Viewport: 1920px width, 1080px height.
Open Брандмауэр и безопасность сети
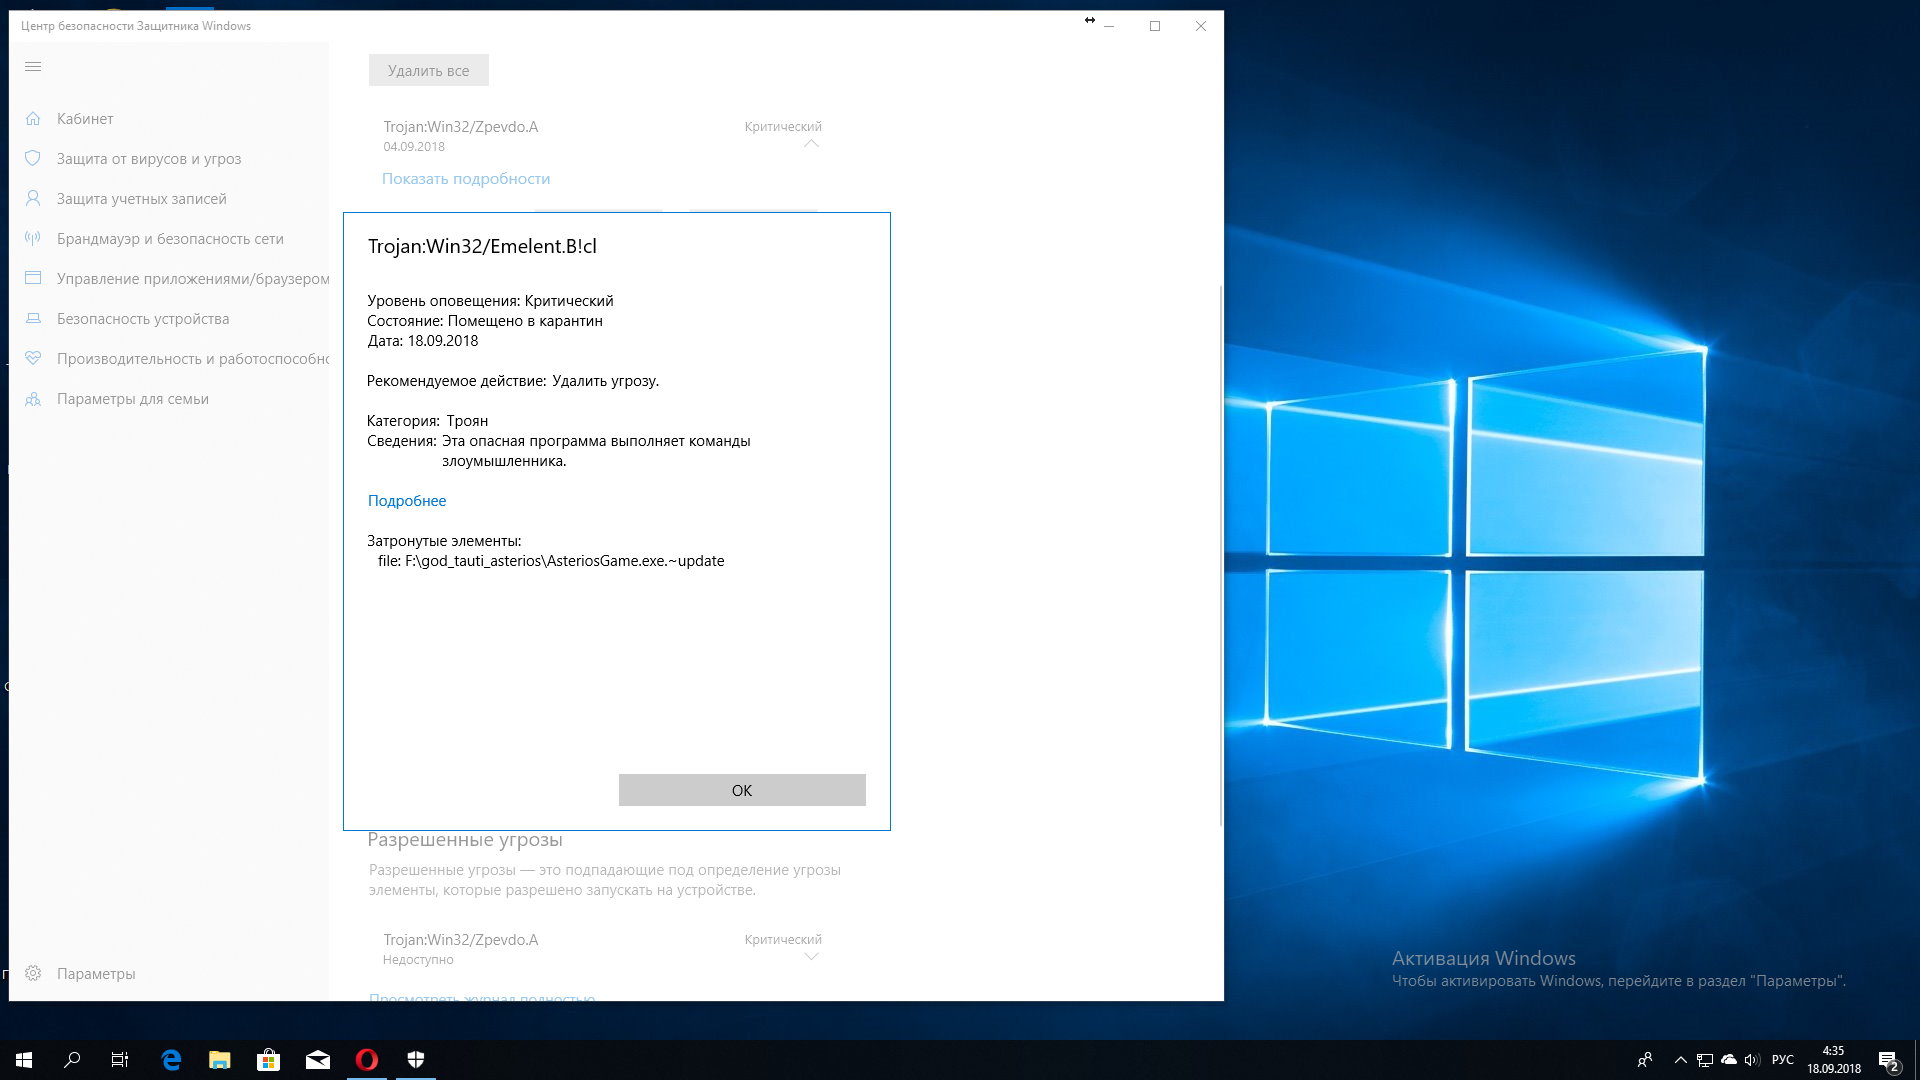(x=169, y=239)
